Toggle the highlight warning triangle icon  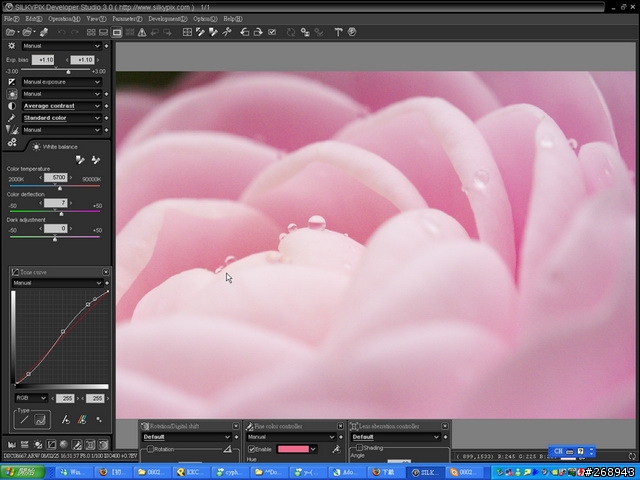point(142,32)
